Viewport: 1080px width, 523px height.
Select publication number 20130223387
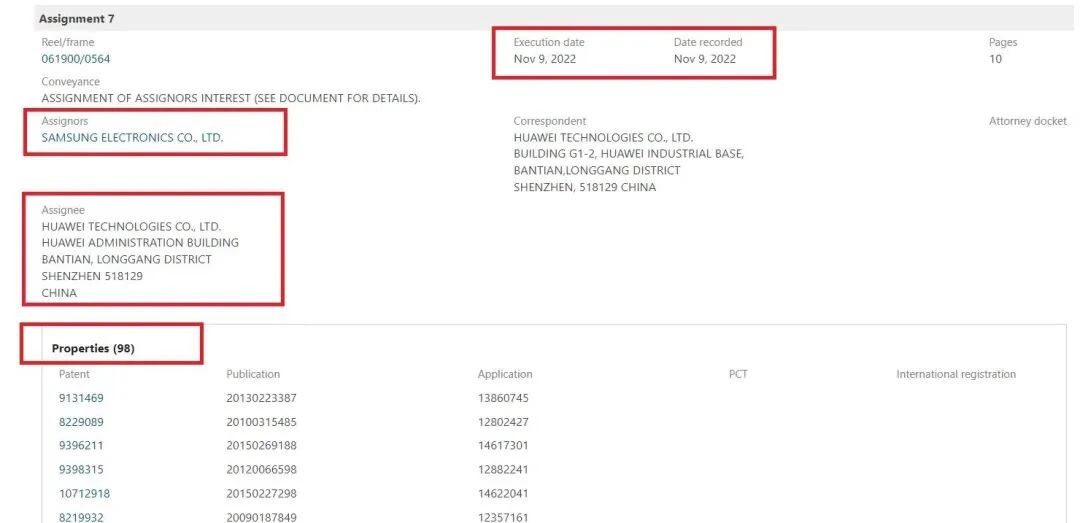click(x=261, y=398)
